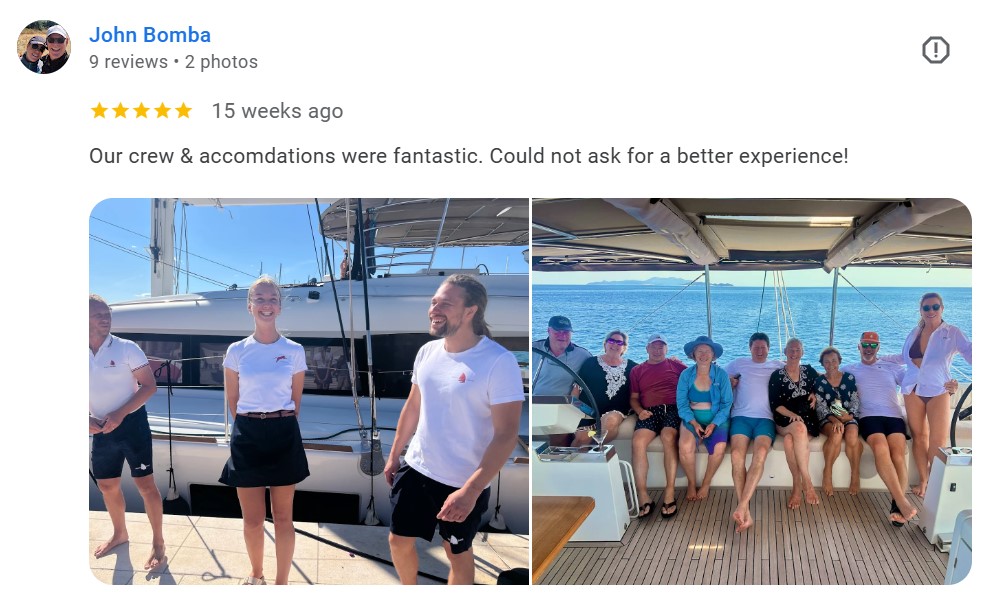
Task: Open the left crew photo by the boat
Action: coord(309,391)
